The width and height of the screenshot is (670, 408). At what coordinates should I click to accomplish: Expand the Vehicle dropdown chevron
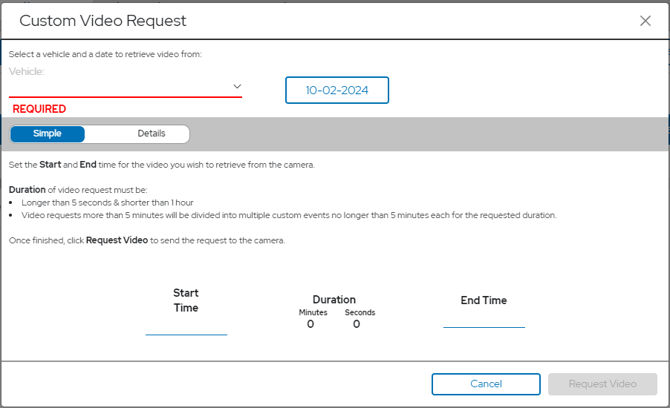pos(237,87)
